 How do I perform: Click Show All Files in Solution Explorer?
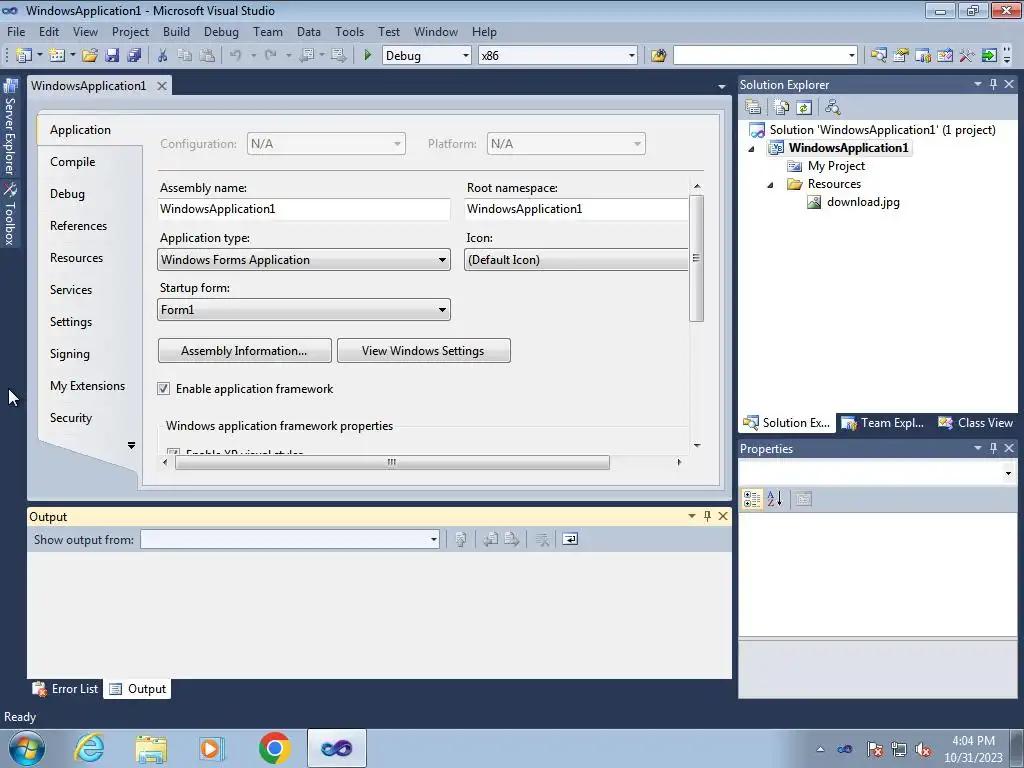(x=782, y=107)
